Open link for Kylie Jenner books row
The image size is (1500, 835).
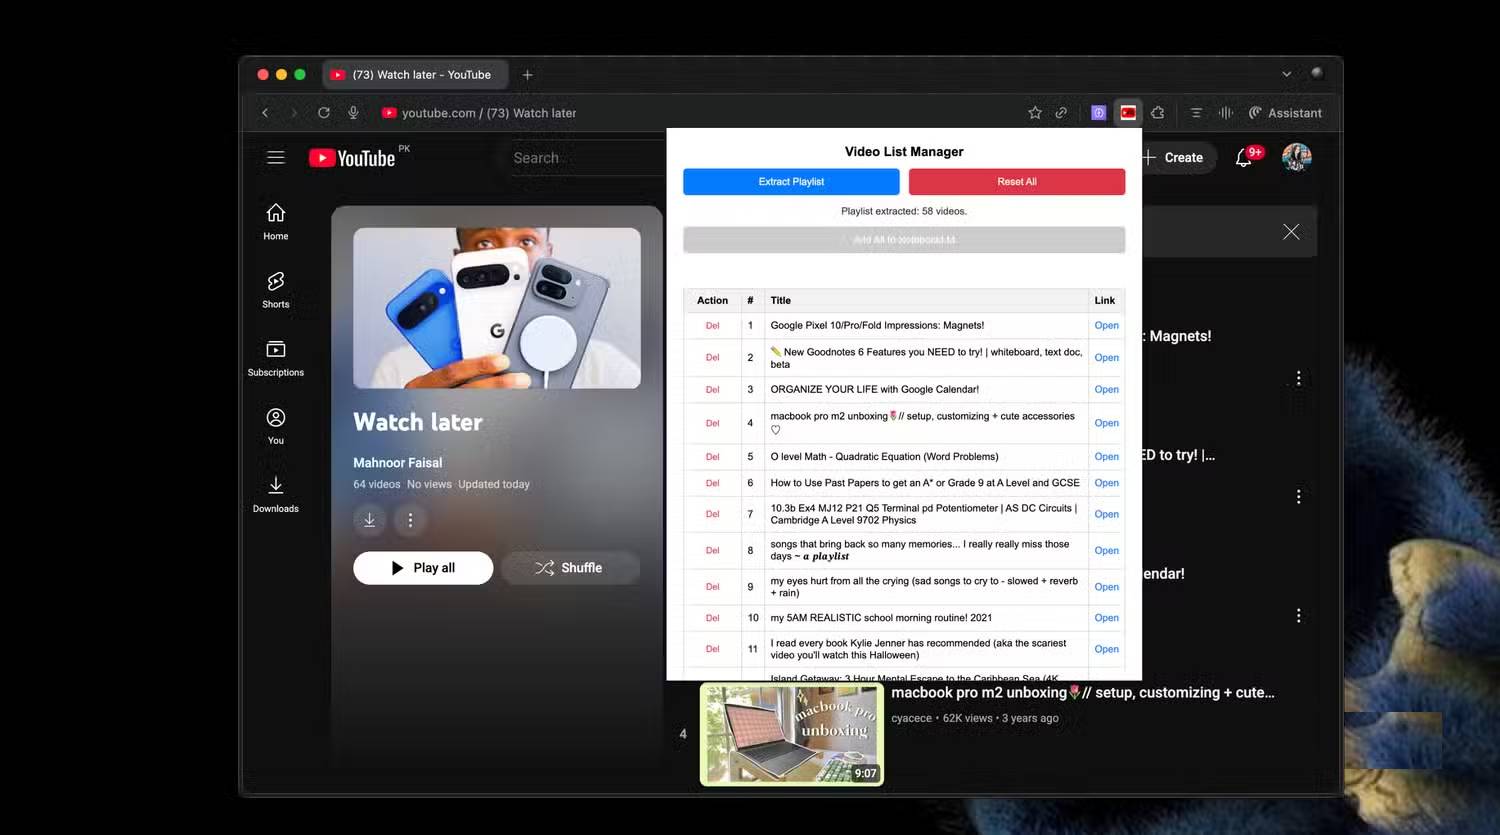(1106, 649)
